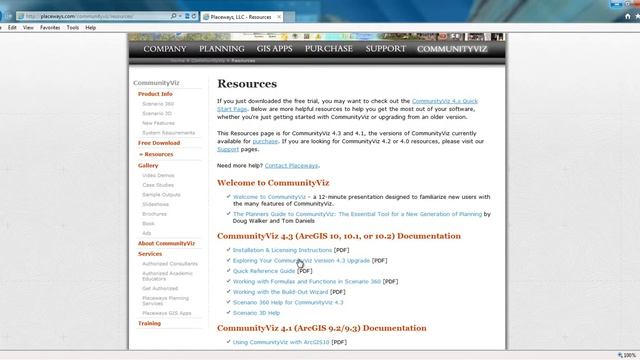Click the CommunityViz sidebar heading

tap(156, 83)
